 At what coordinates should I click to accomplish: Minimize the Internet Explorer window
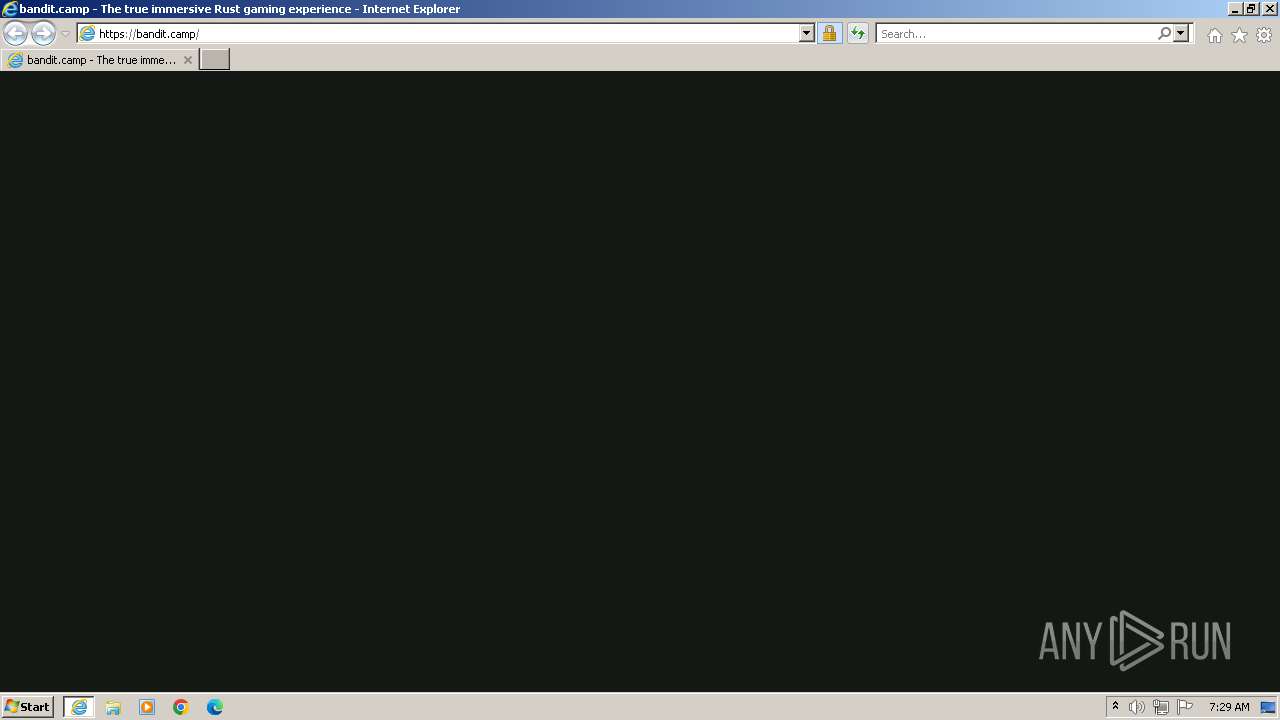1235,9
